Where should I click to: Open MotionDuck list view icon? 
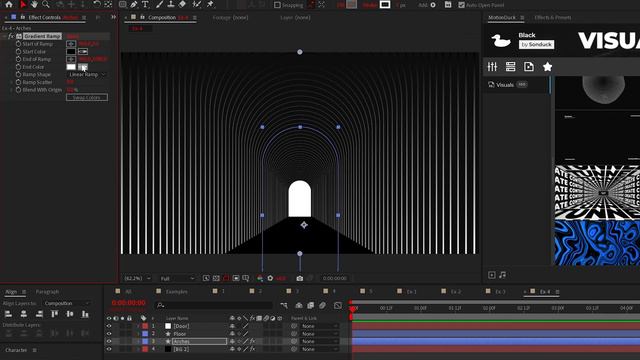tap(510, 67)
